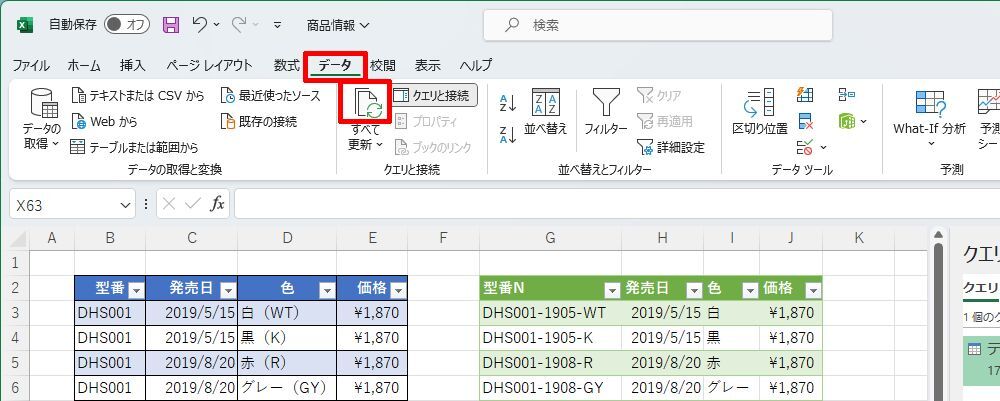Open the 型番 column filter dropdown
Screen dimensions: 1000x401
click(x=136, y=289)
